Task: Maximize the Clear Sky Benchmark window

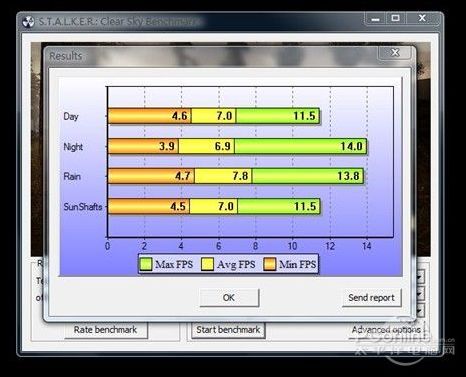Action: 395,18
